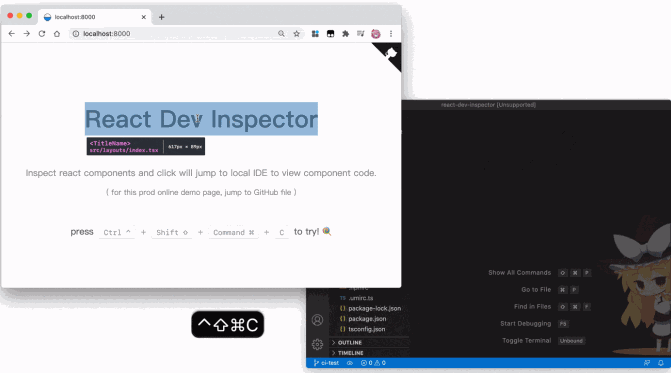Open a new browser tab
The height and width of the screenshot is (373, 671).
click(x=161, y=17)
